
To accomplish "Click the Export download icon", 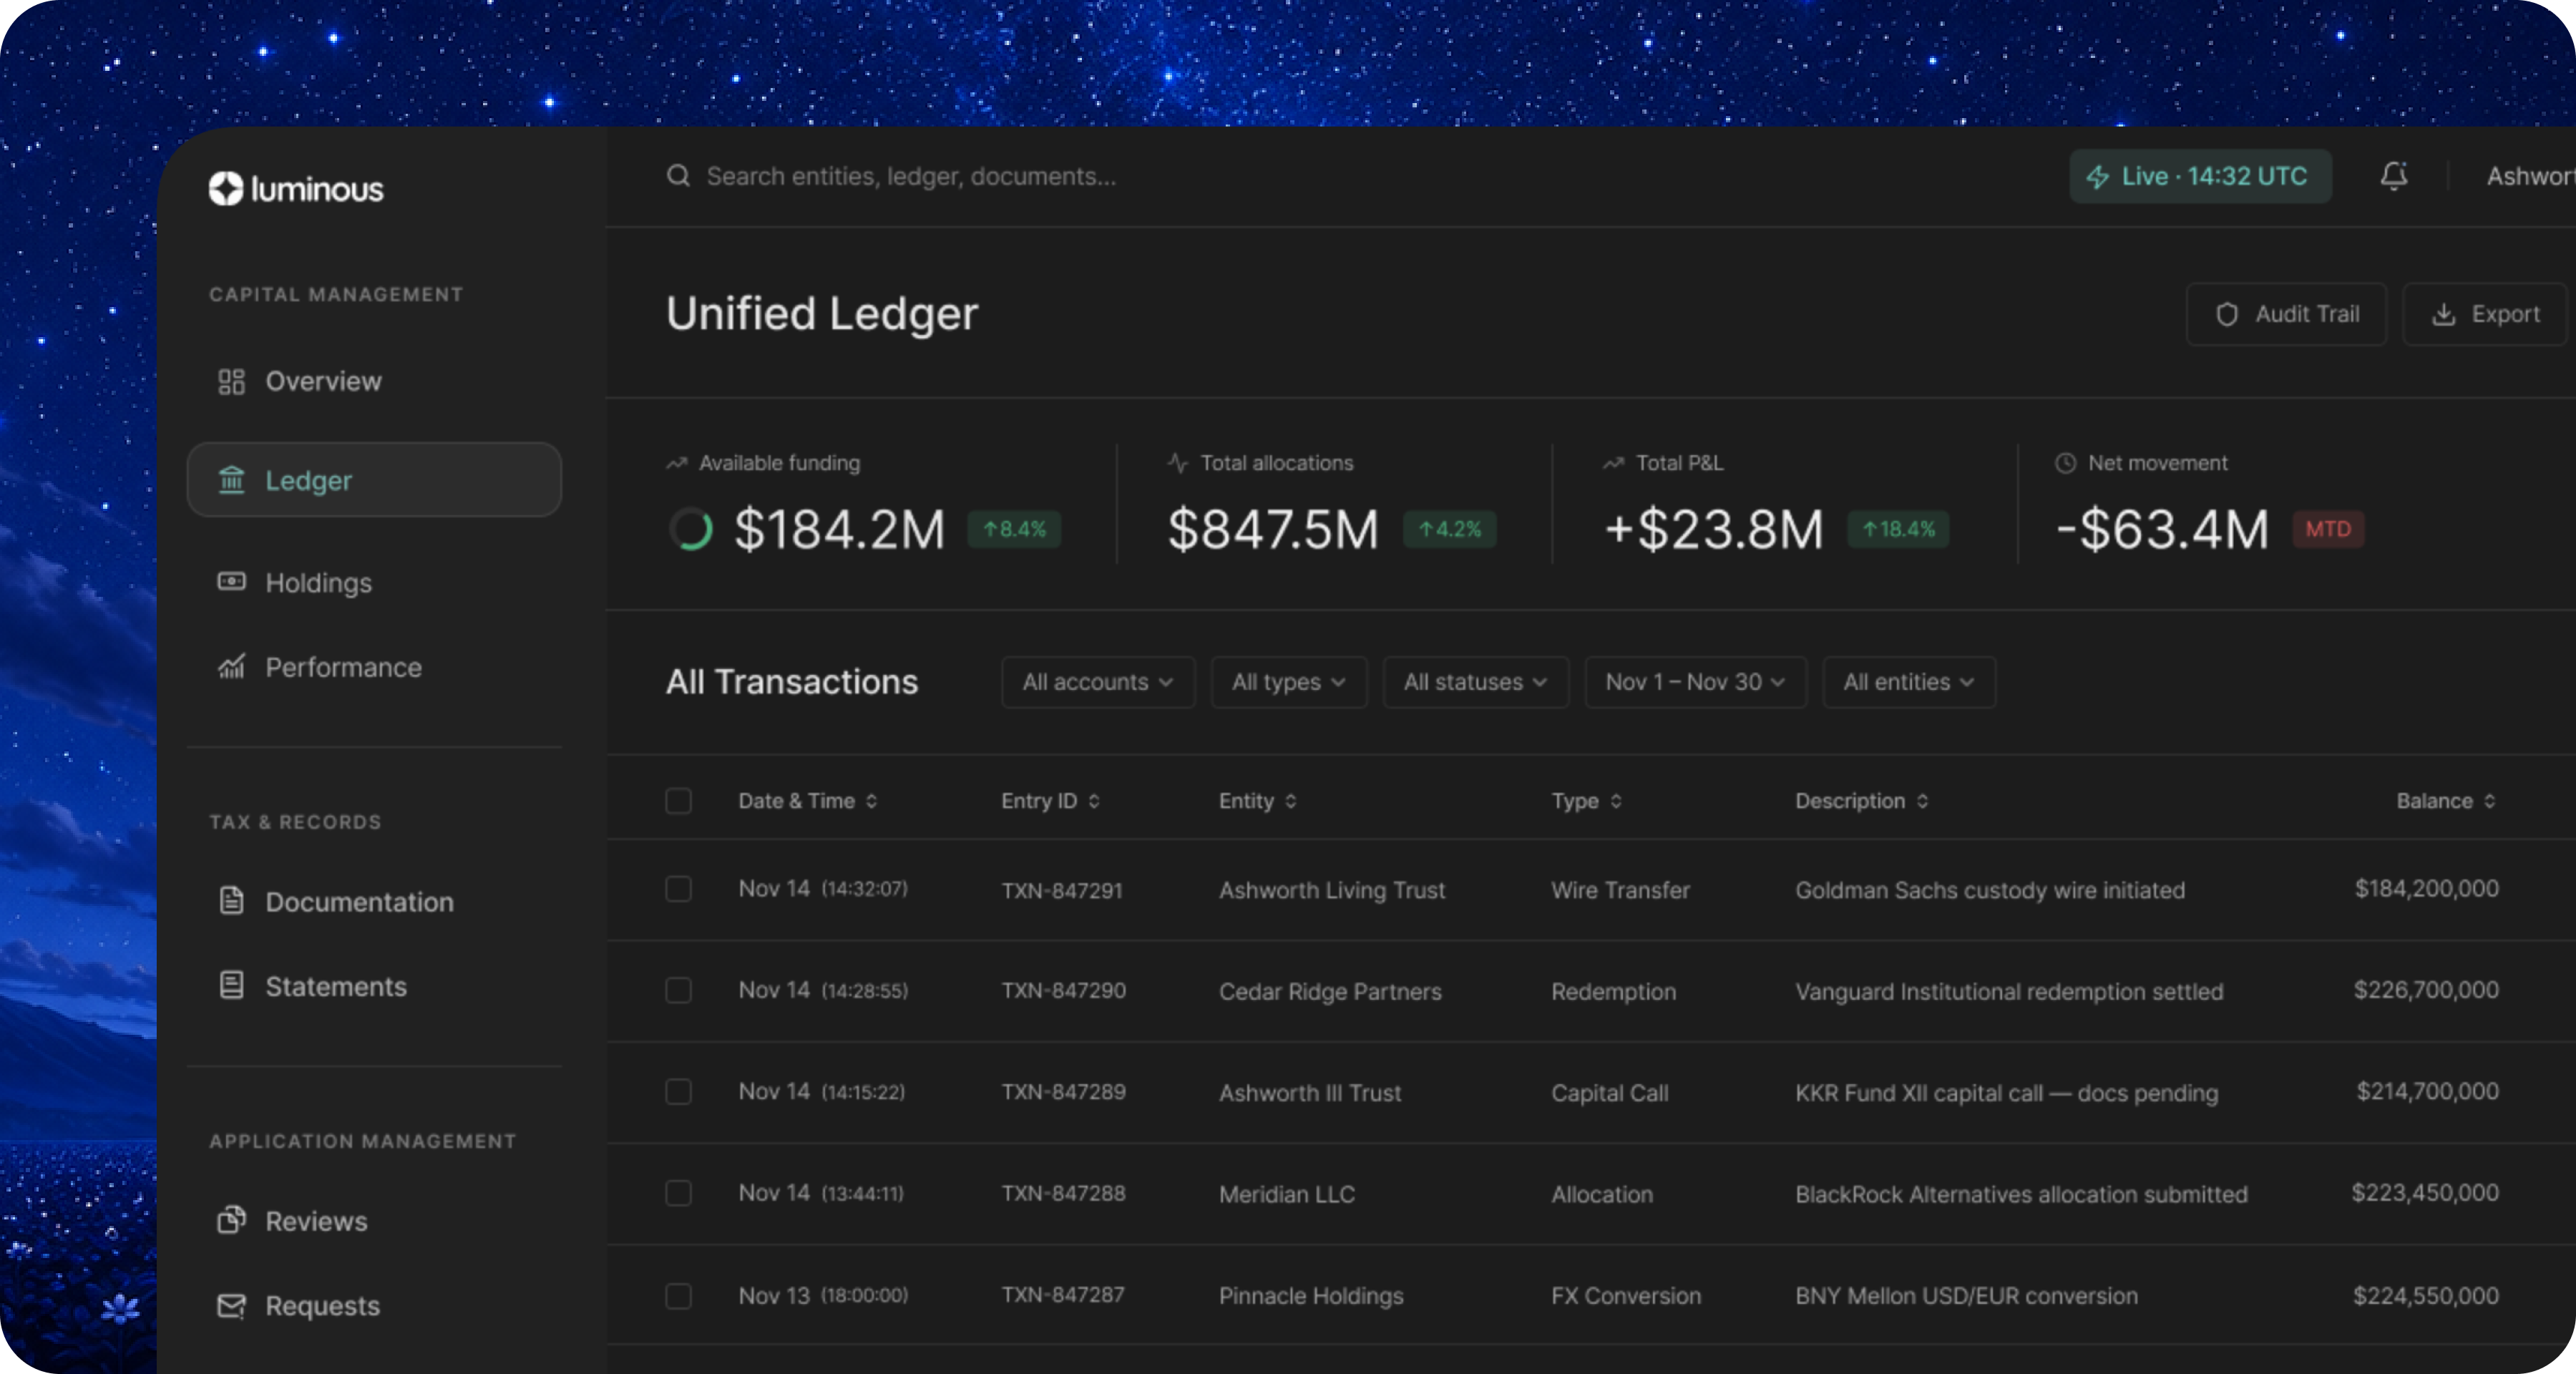I will [2443, 314].
